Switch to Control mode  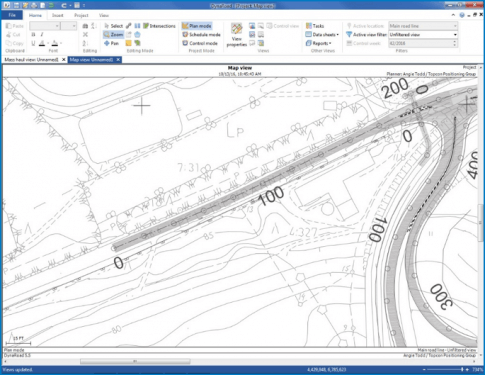tap(200, 43)
